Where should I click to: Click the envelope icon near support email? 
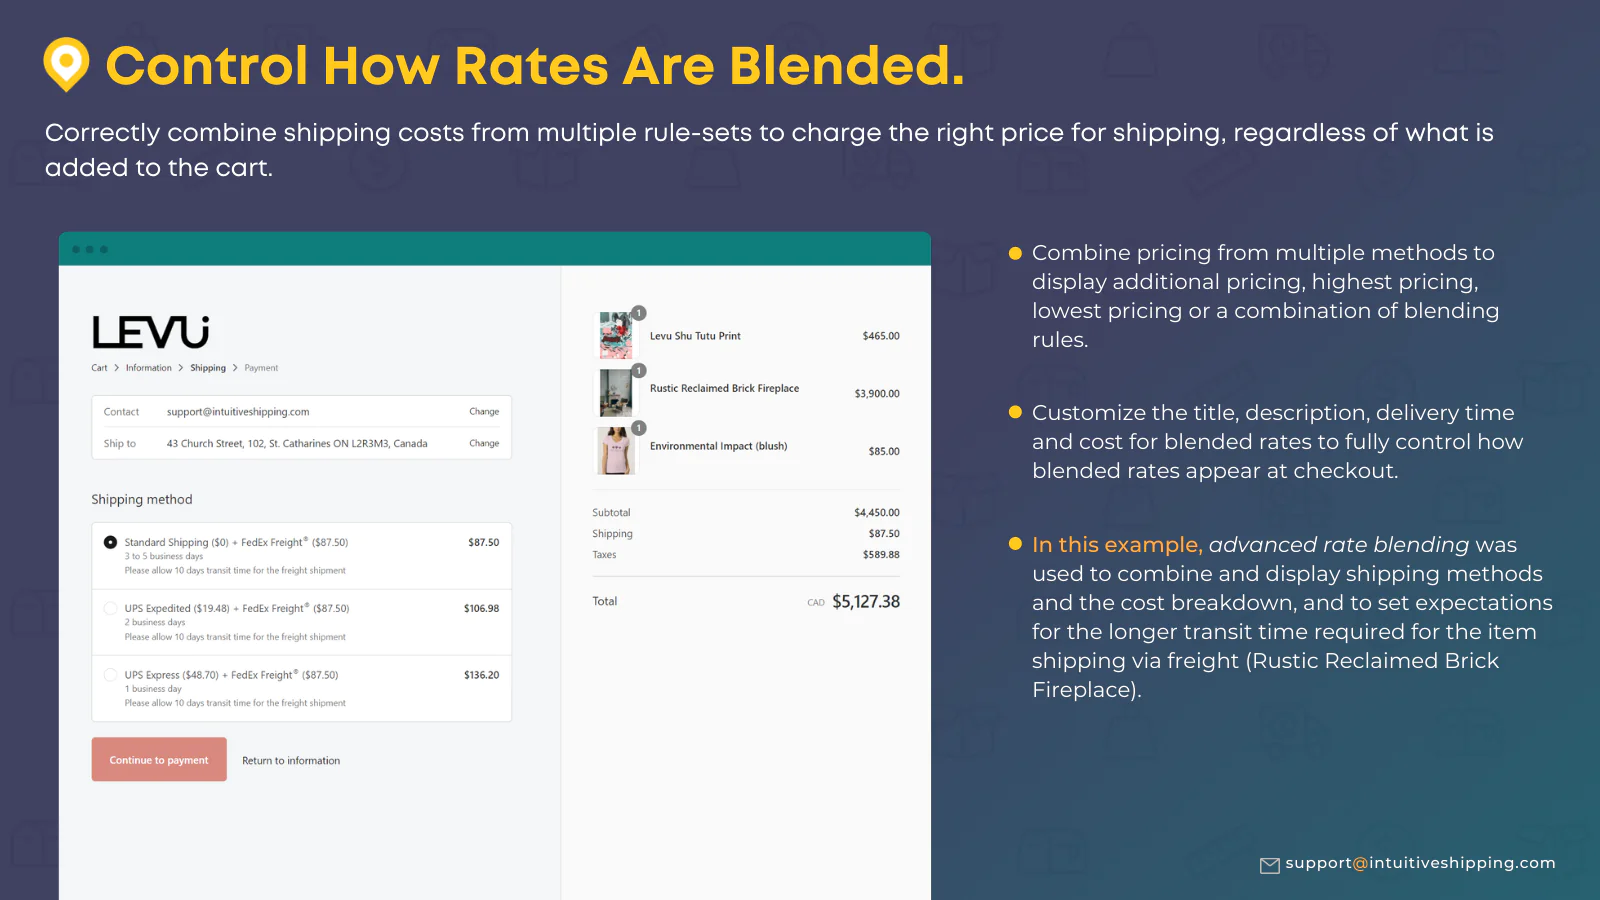click(x=1269, y=865)
